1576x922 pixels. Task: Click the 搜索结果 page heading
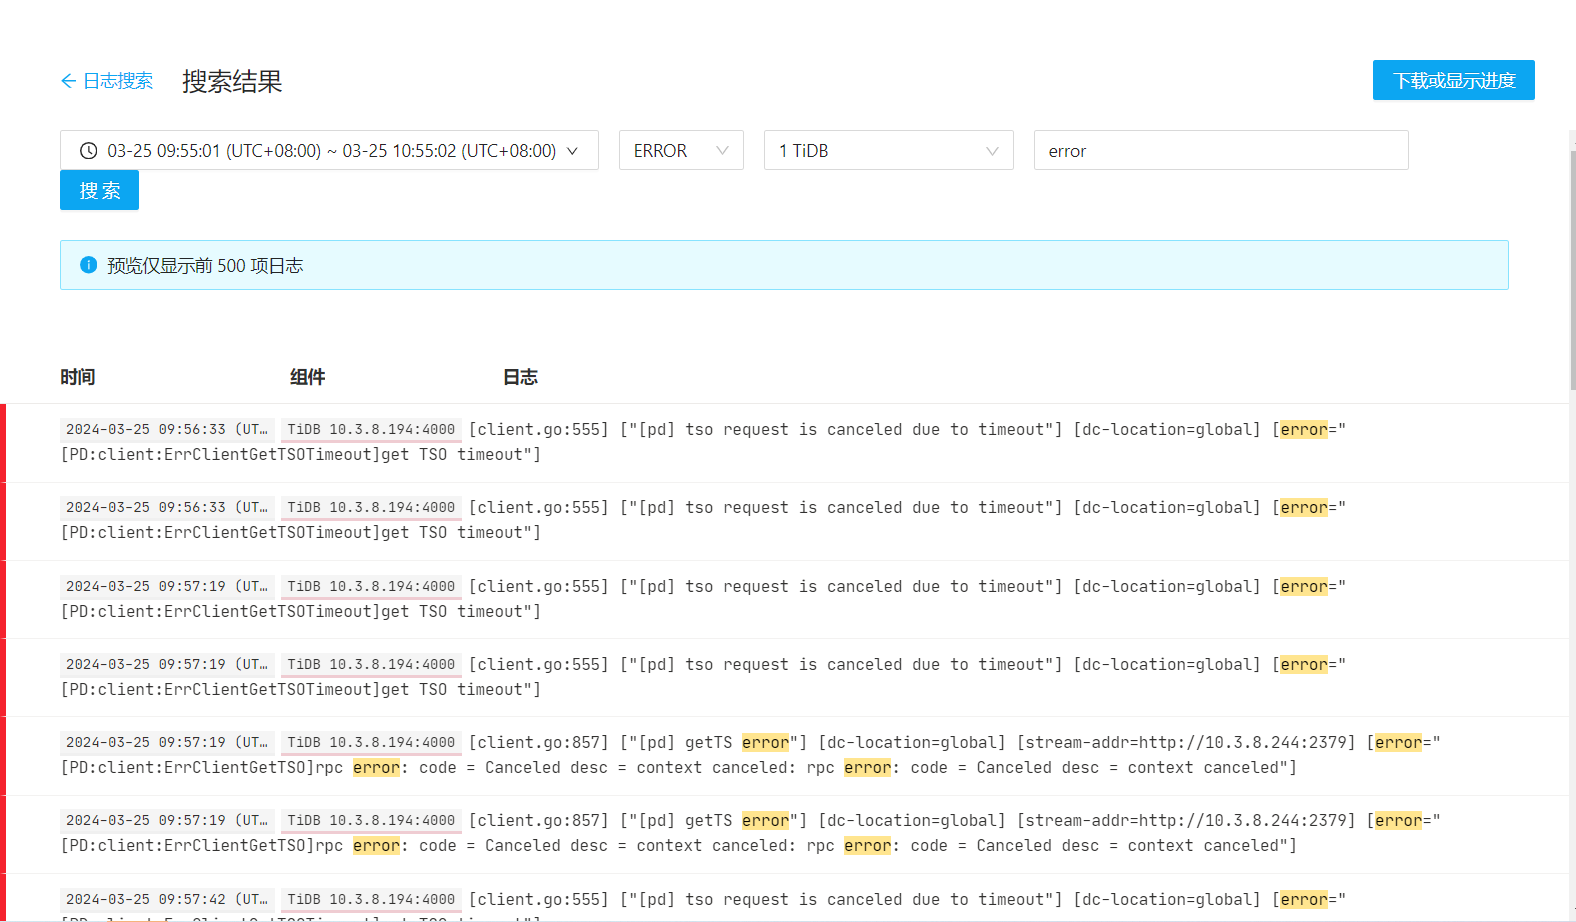[232, 81]
